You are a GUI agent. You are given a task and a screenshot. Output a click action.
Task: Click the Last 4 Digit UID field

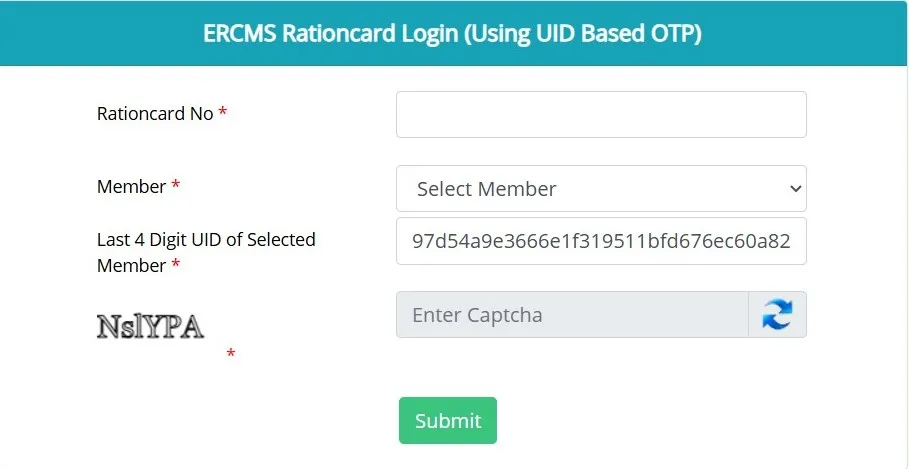(x=600, y=241)
